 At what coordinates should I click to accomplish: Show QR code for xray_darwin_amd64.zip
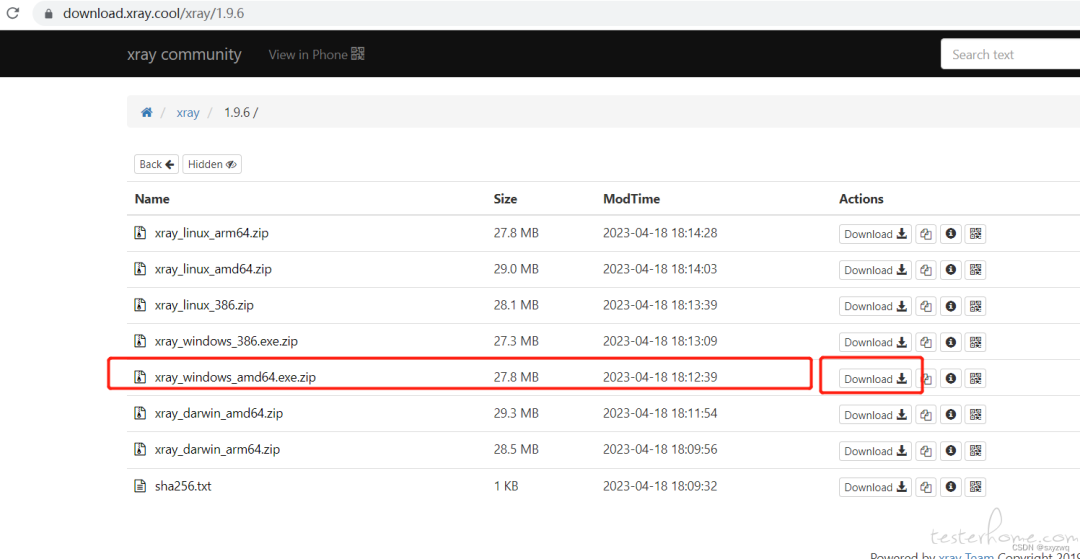[x=975, y=414]
